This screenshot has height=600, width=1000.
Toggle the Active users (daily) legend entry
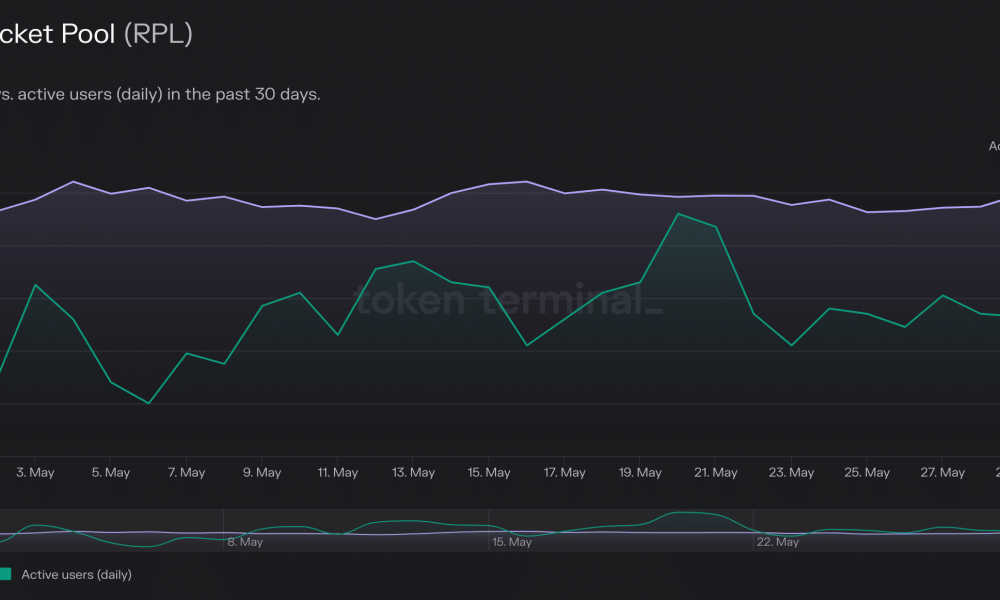pyautogui.click(x=77, y=574)
